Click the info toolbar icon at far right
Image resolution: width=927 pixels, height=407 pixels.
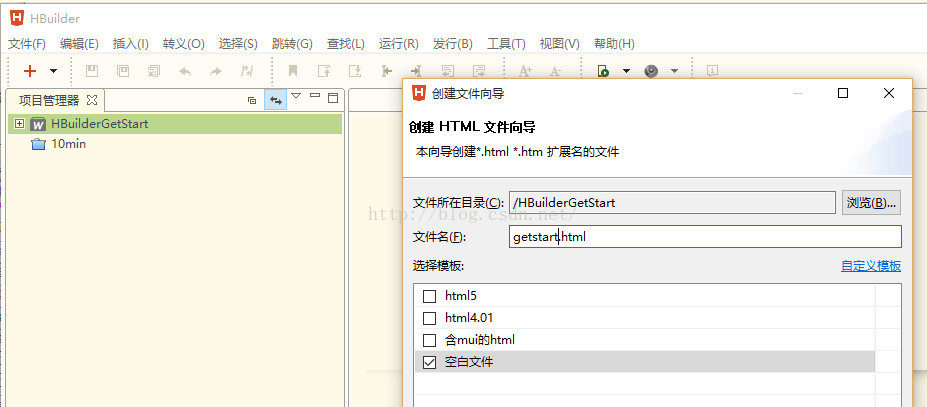point(712,71)
